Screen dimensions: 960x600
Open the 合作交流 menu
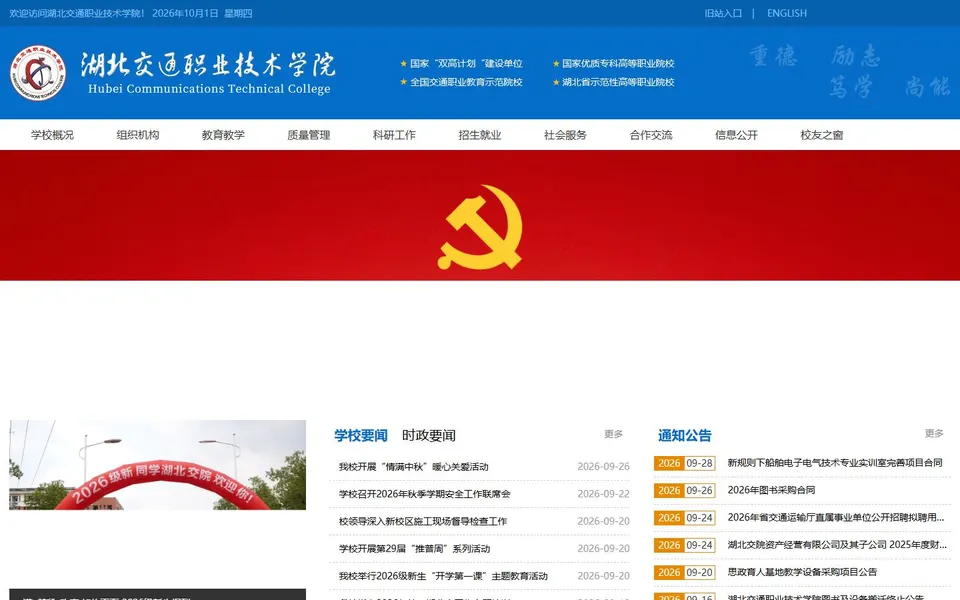pos(651,135)
